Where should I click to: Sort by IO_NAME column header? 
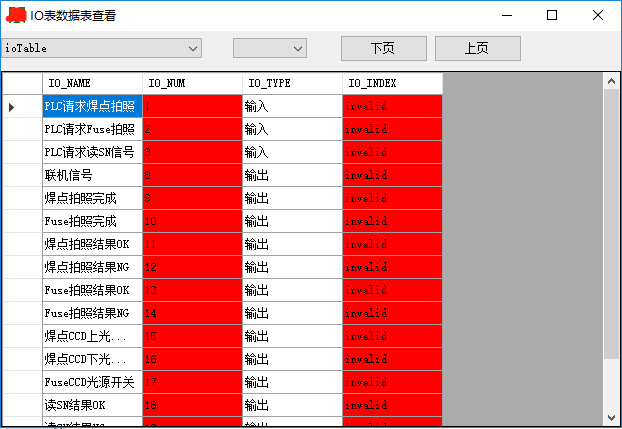[92, 83]
